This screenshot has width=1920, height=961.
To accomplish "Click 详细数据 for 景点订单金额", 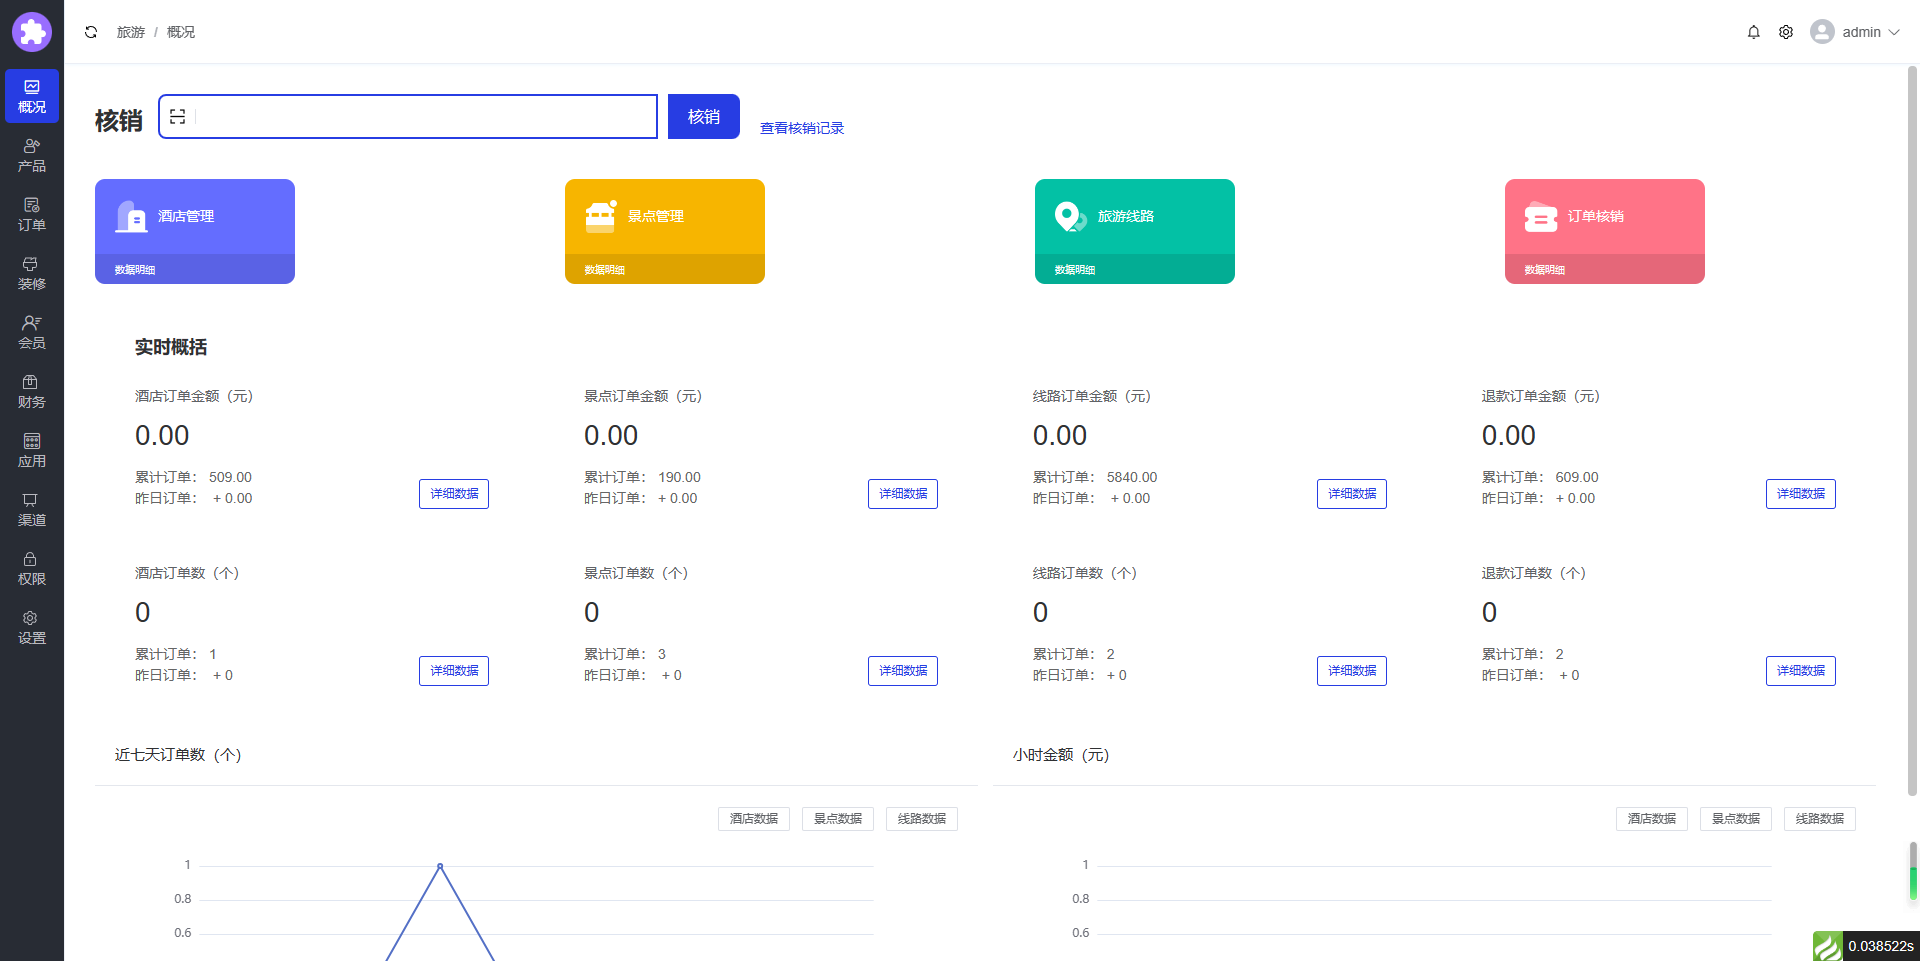I will (x=903, y=494).
